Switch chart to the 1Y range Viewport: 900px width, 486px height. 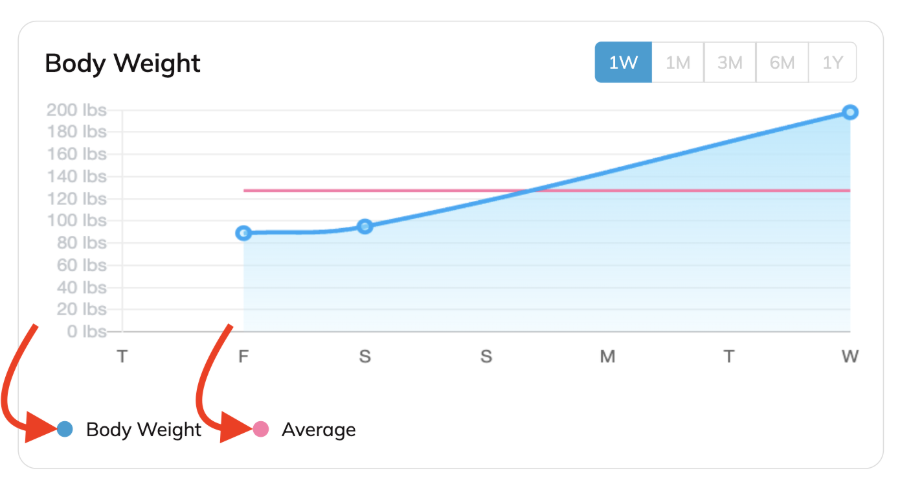(x=832, y=62)
